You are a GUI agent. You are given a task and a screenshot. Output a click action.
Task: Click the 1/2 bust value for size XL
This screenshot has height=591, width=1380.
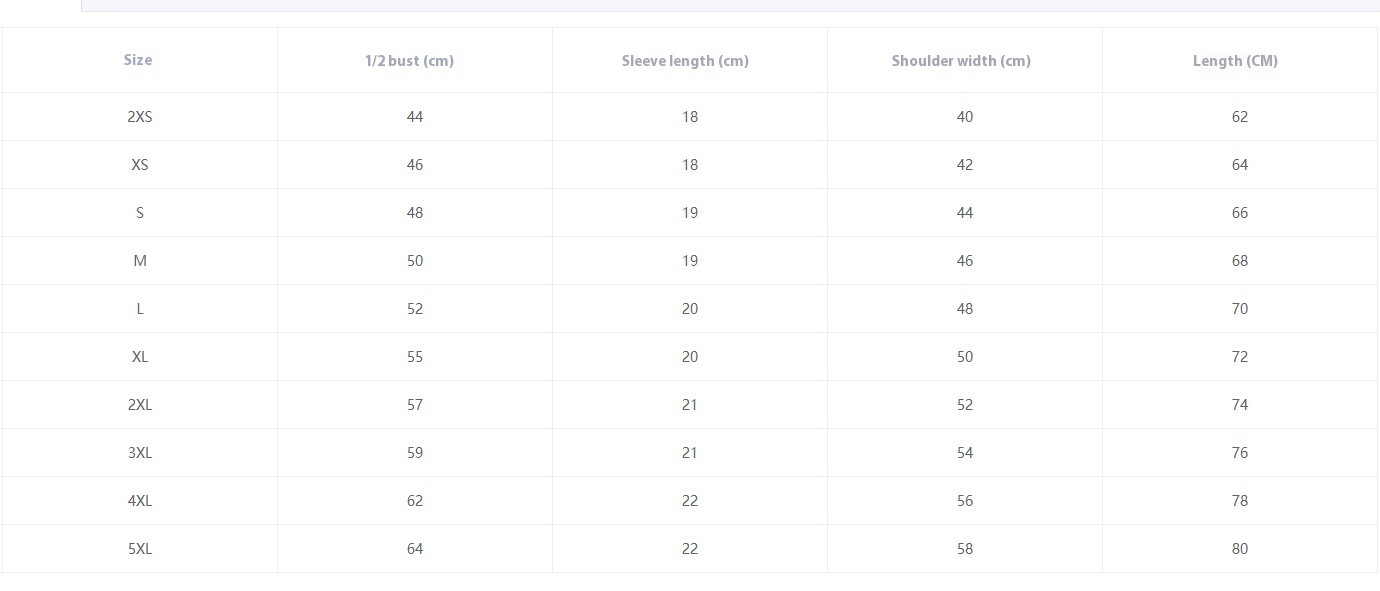[x=415, y=357]
